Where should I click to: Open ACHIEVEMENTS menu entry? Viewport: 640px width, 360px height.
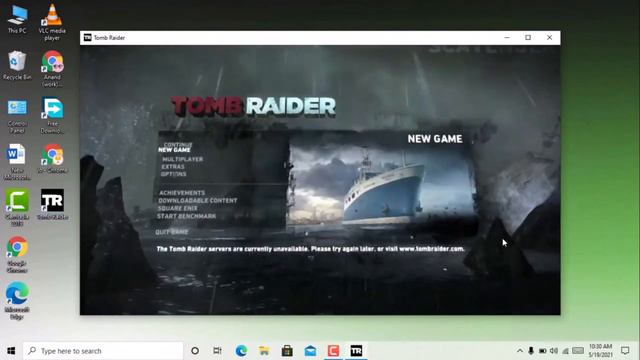point(182,193)
